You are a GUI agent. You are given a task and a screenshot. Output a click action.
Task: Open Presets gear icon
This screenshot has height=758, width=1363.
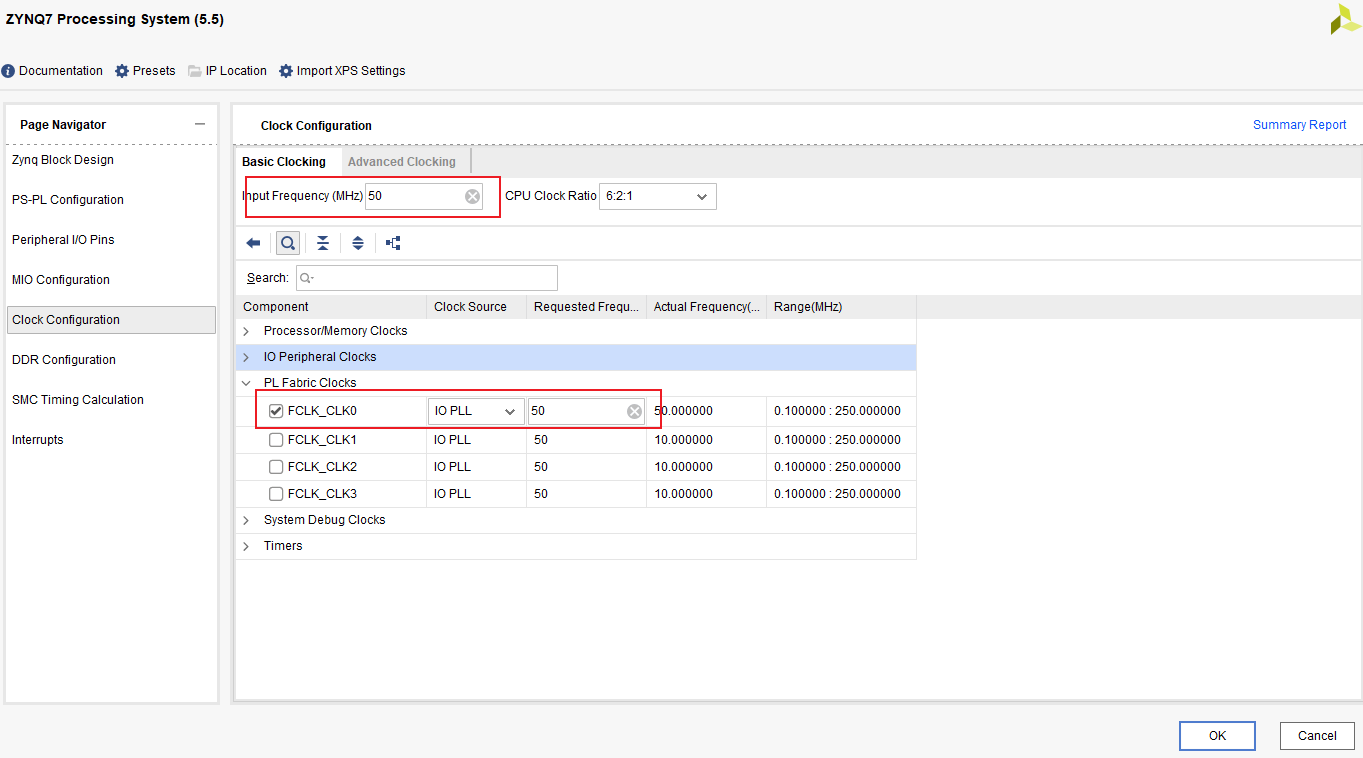pos(122,71)
